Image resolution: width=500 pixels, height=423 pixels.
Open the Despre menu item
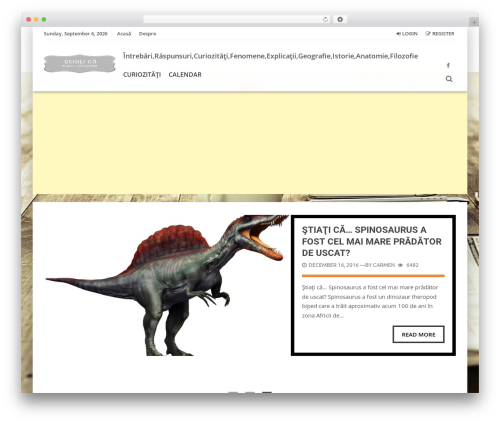(x=147, y=34)
